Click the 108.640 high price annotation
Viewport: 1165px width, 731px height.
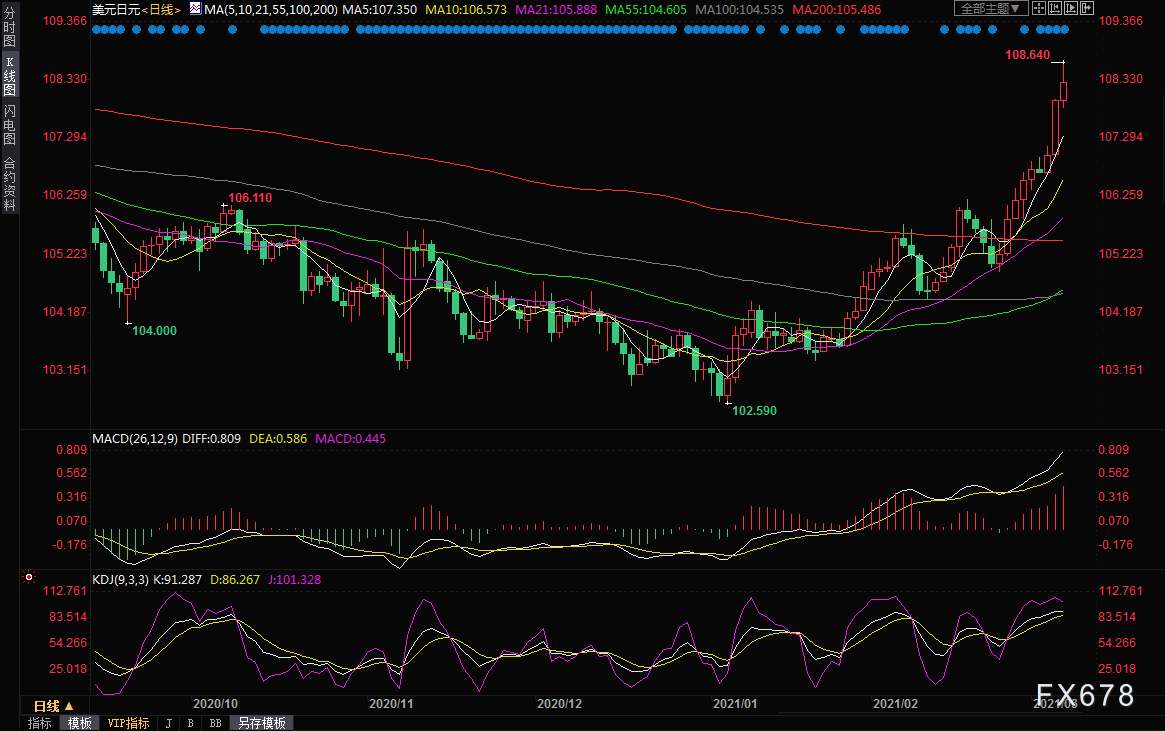(1028, 54)
